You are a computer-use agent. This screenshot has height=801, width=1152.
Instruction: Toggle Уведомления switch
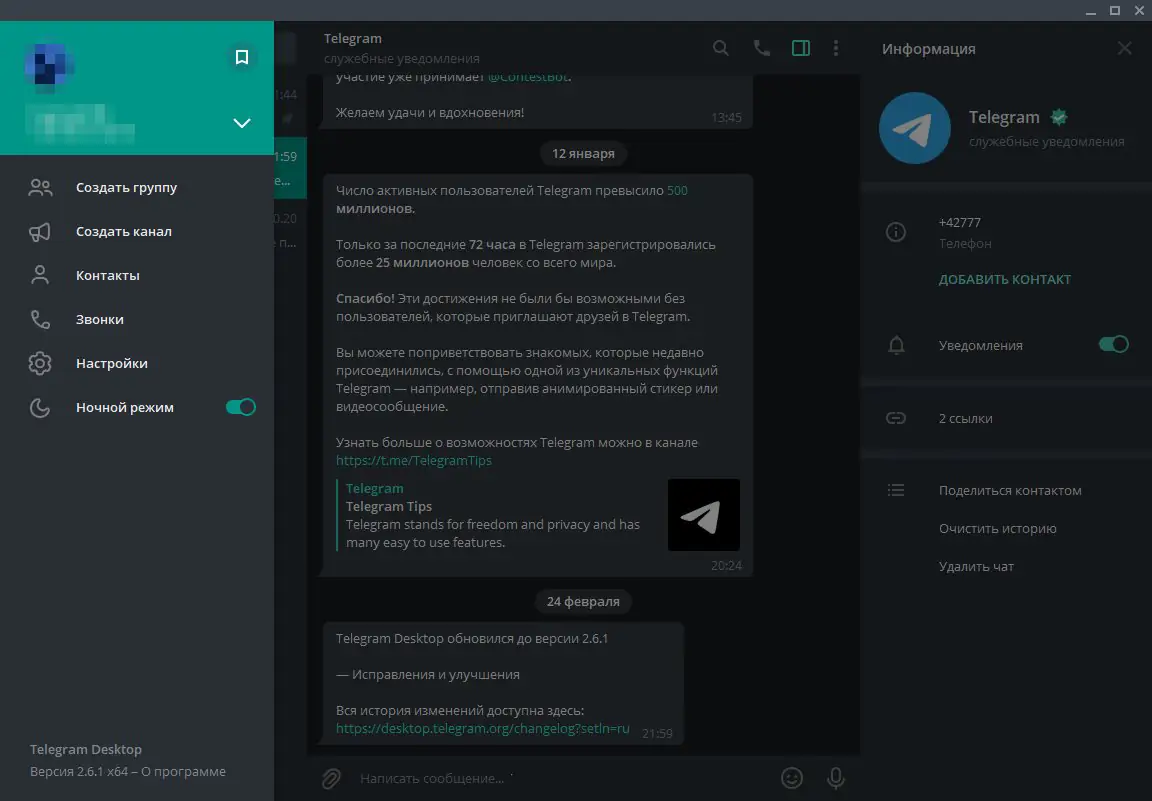coord(1113,345)
